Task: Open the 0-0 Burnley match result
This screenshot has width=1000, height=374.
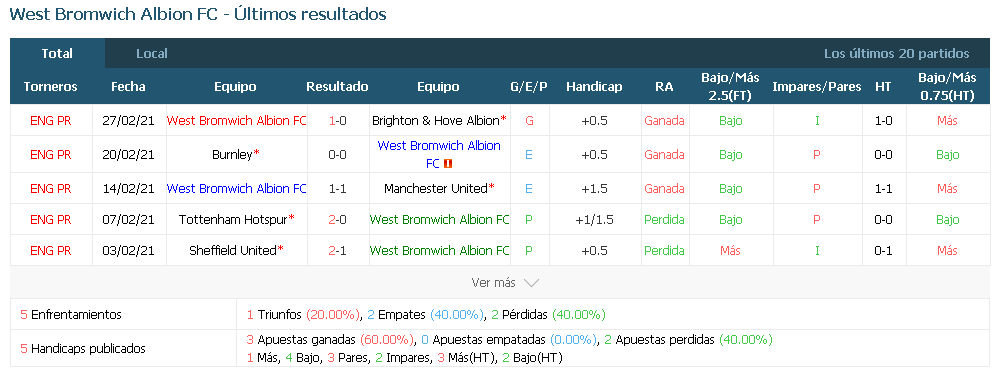Action: (x=337, y=154)
